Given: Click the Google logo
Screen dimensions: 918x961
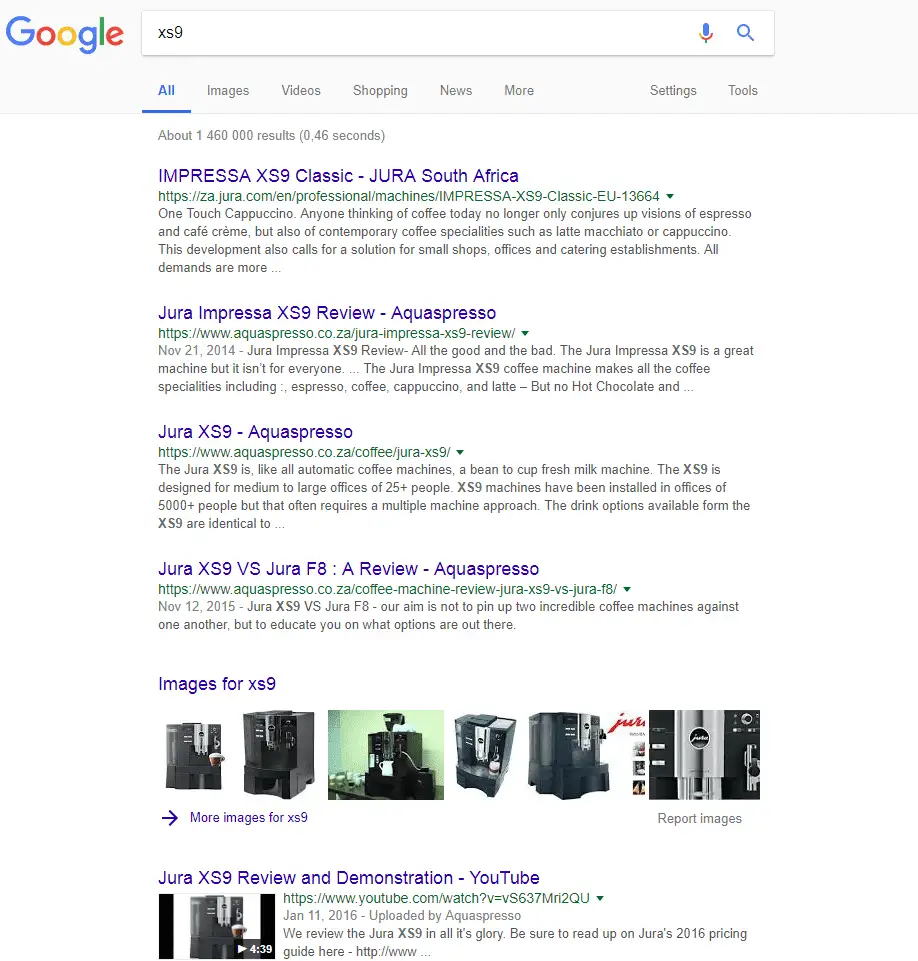Looking at the screenshot, I should [65, 34].
